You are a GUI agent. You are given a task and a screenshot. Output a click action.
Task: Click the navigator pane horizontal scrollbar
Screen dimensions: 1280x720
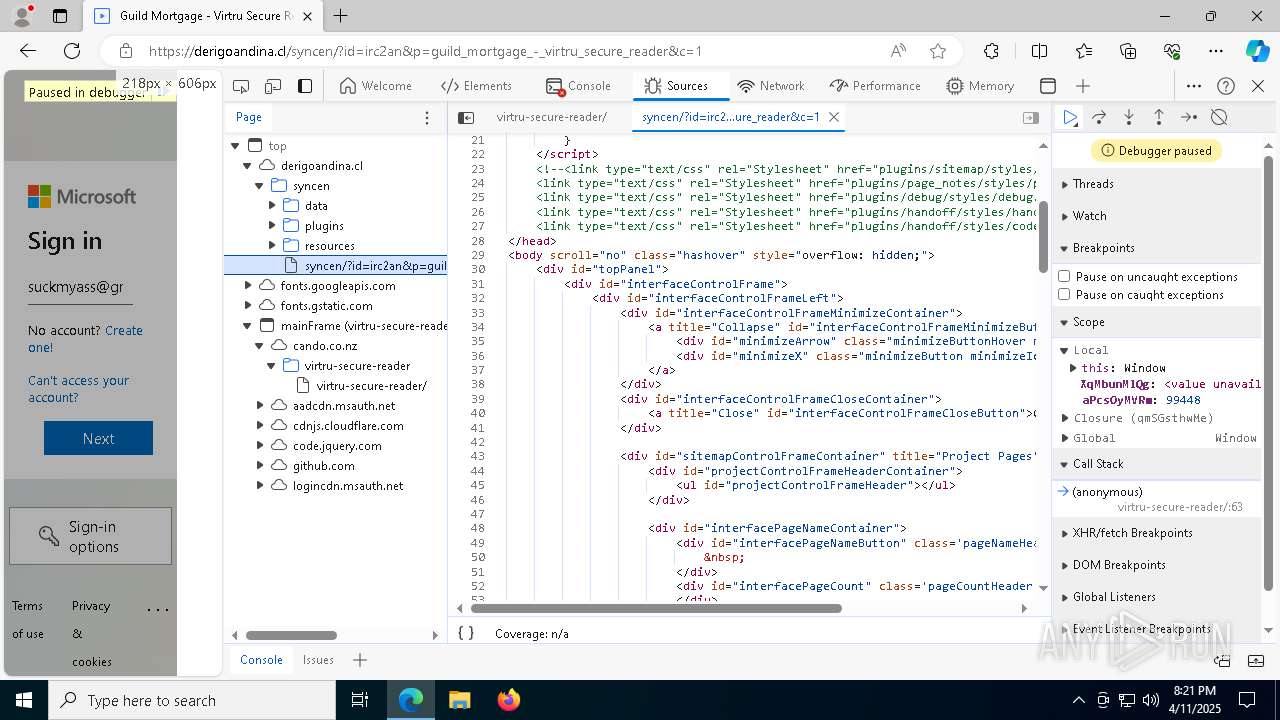(291, 635)
